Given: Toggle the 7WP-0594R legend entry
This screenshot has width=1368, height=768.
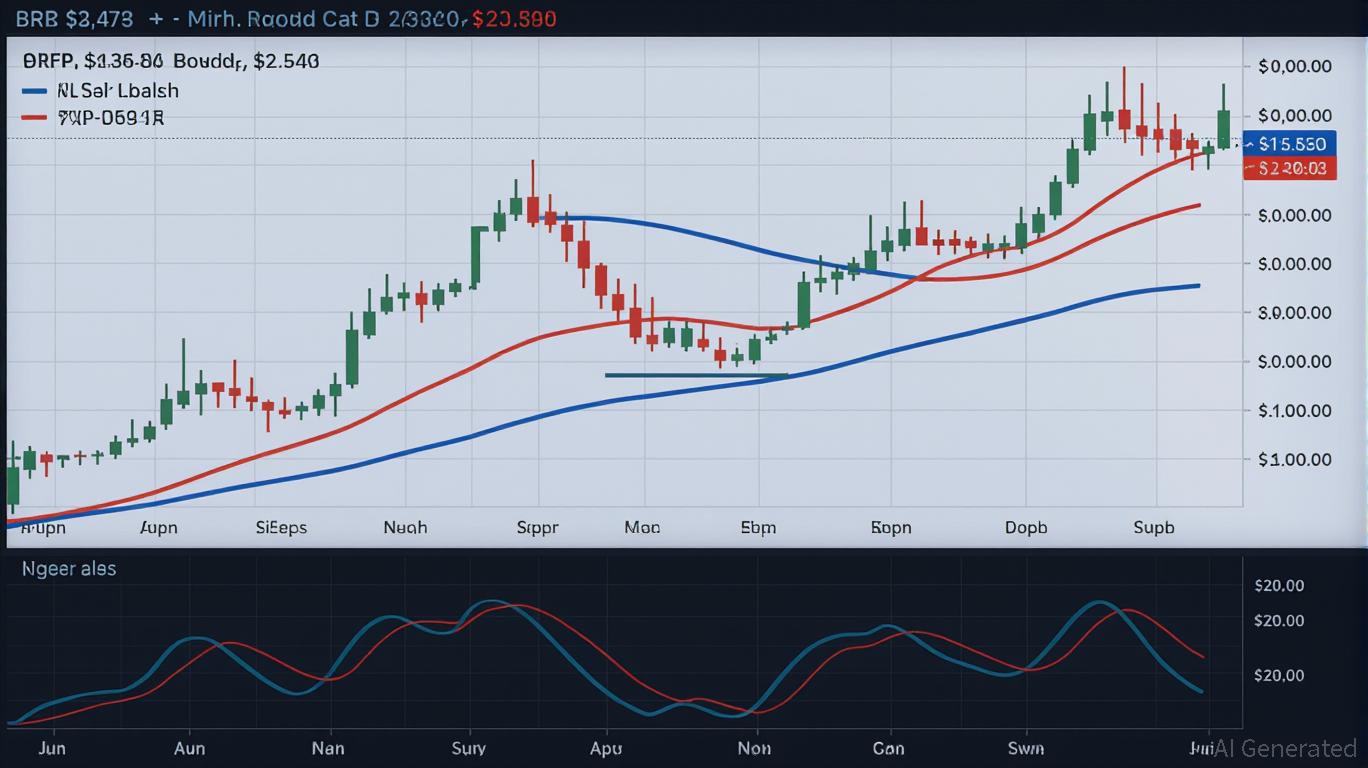Looking at the screenshot, I should (111, 118).
